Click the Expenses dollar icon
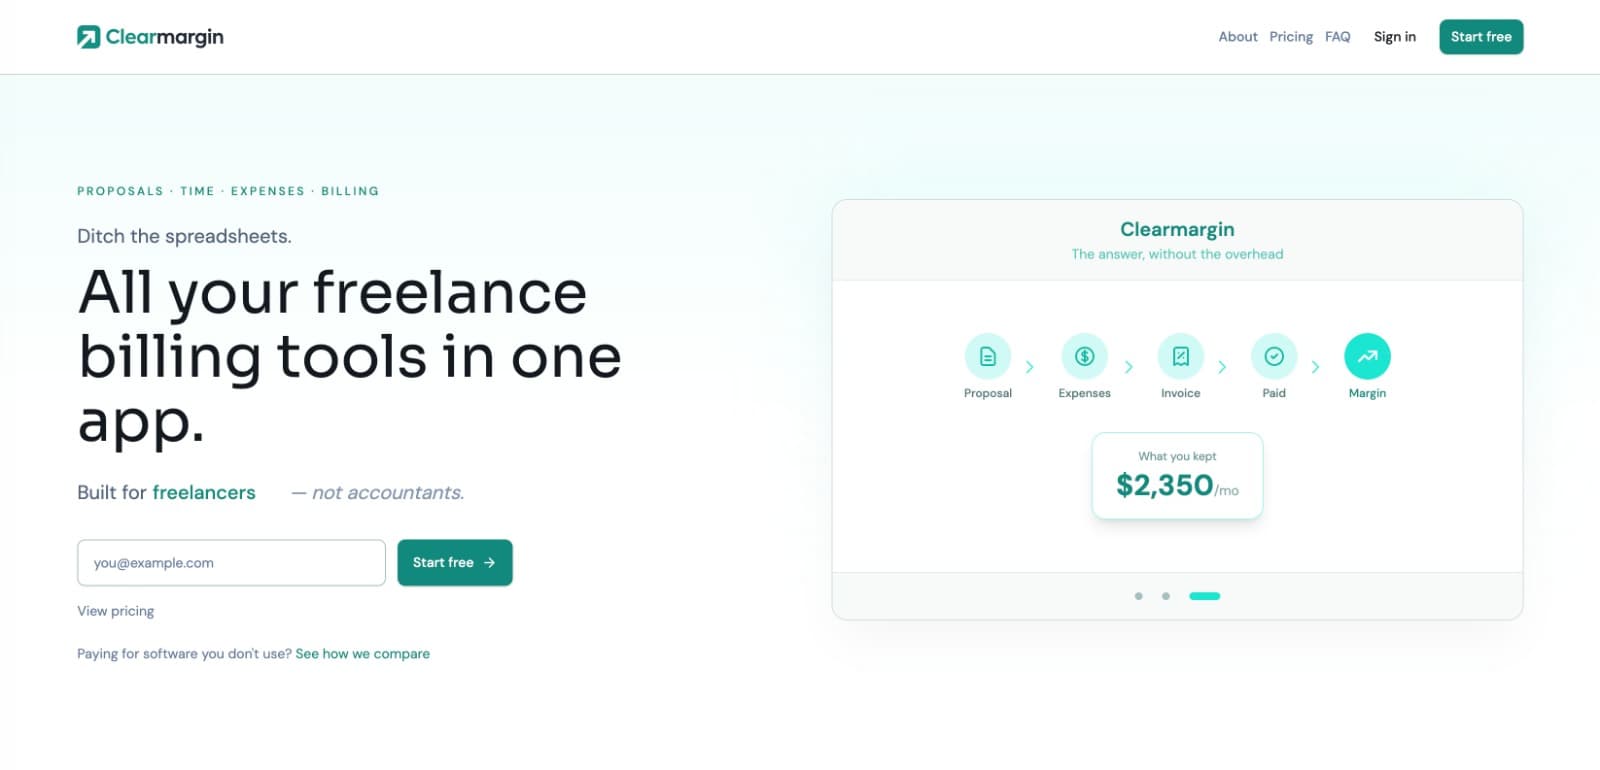The height and width of the screenshot is (770, 1600). (1084, 357)
